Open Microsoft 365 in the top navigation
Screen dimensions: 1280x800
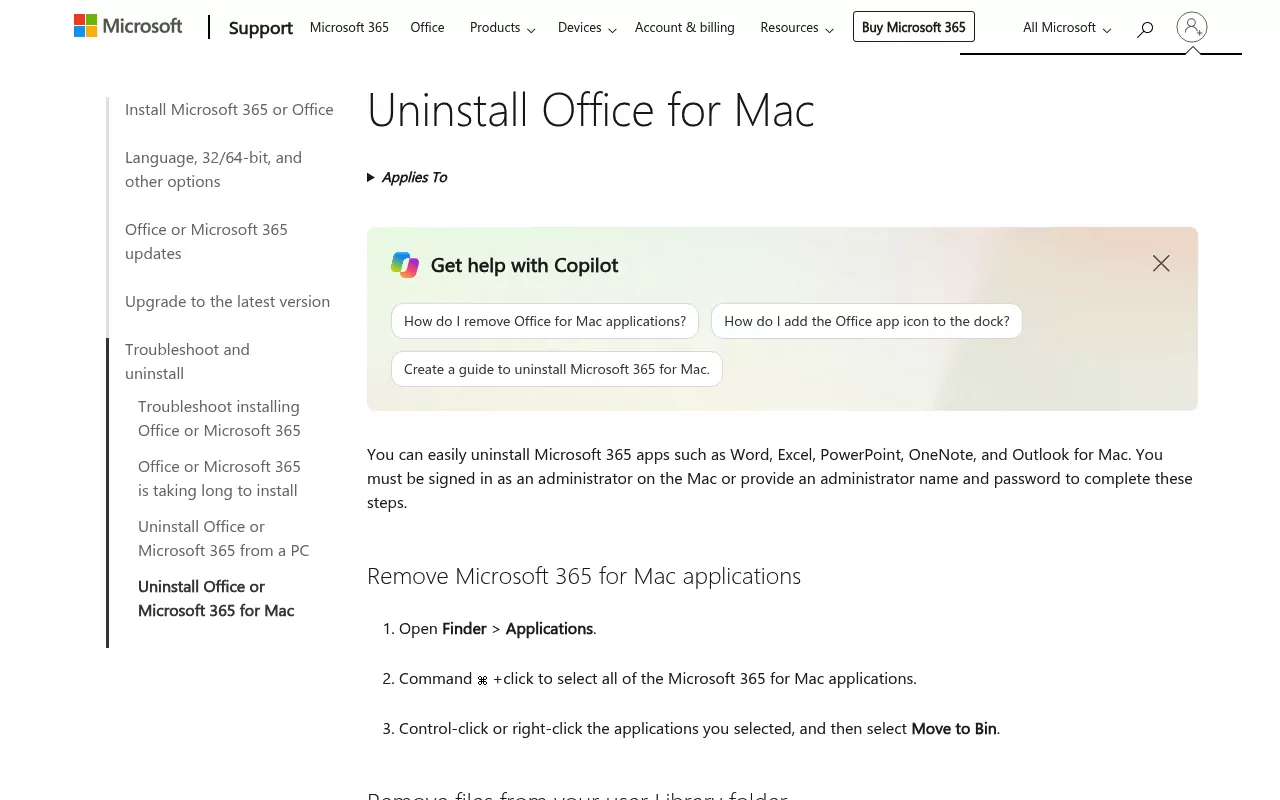(349, 27)
